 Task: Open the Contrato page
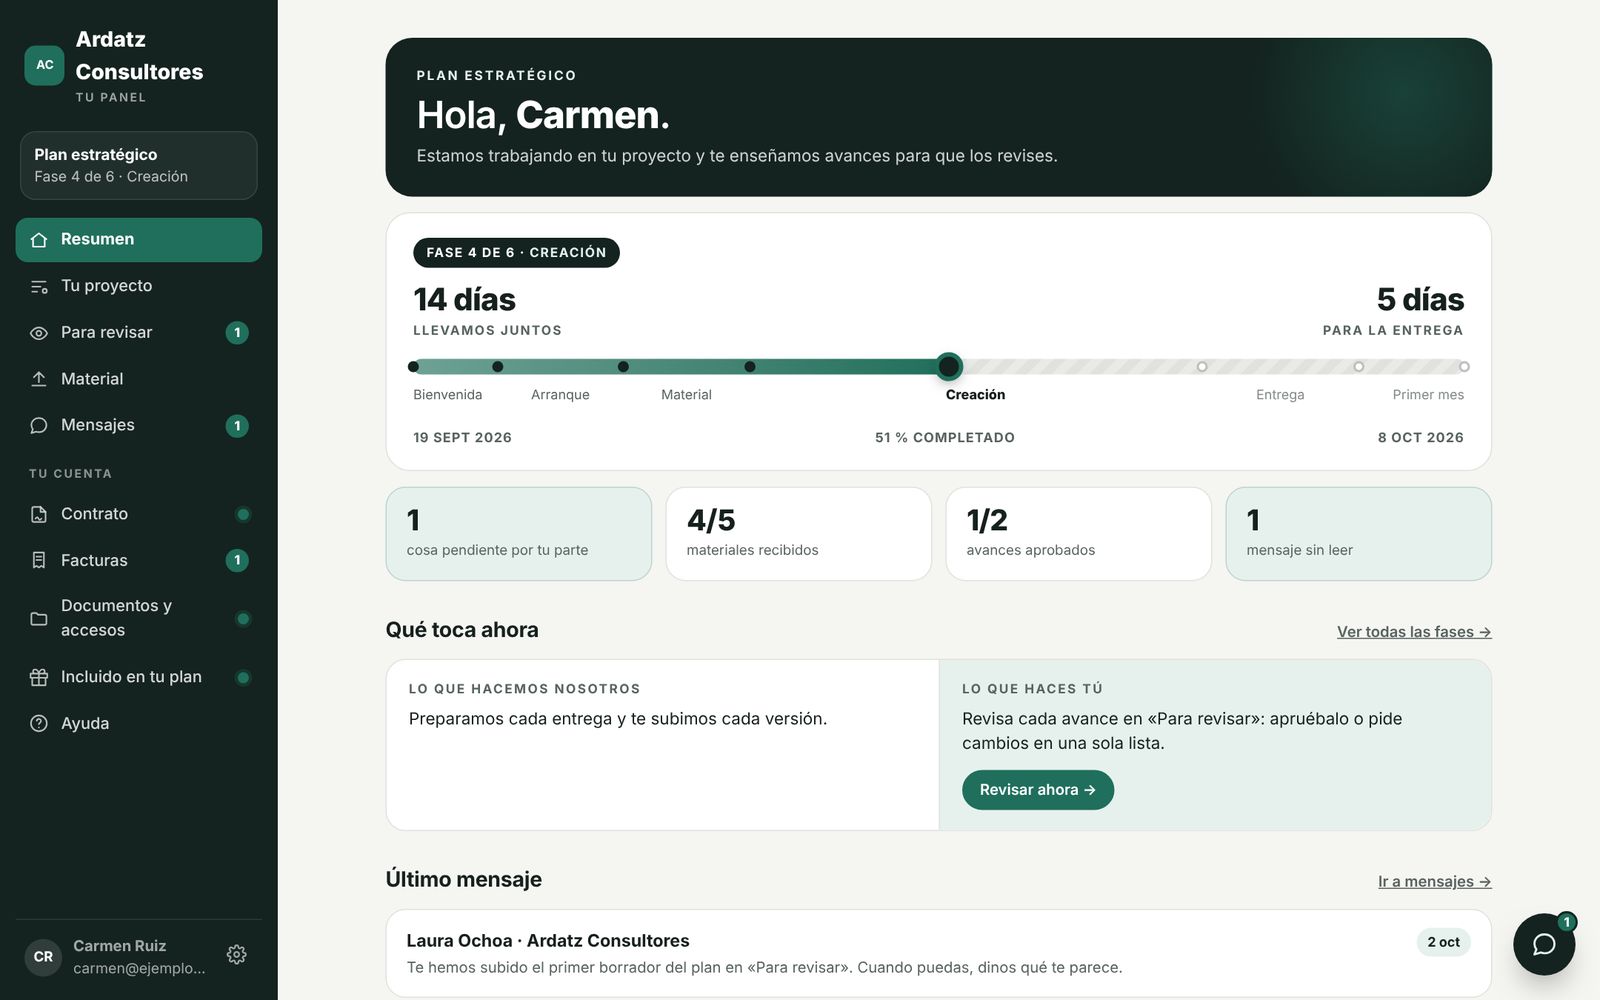pyautogui.click(x=139, y=514)
